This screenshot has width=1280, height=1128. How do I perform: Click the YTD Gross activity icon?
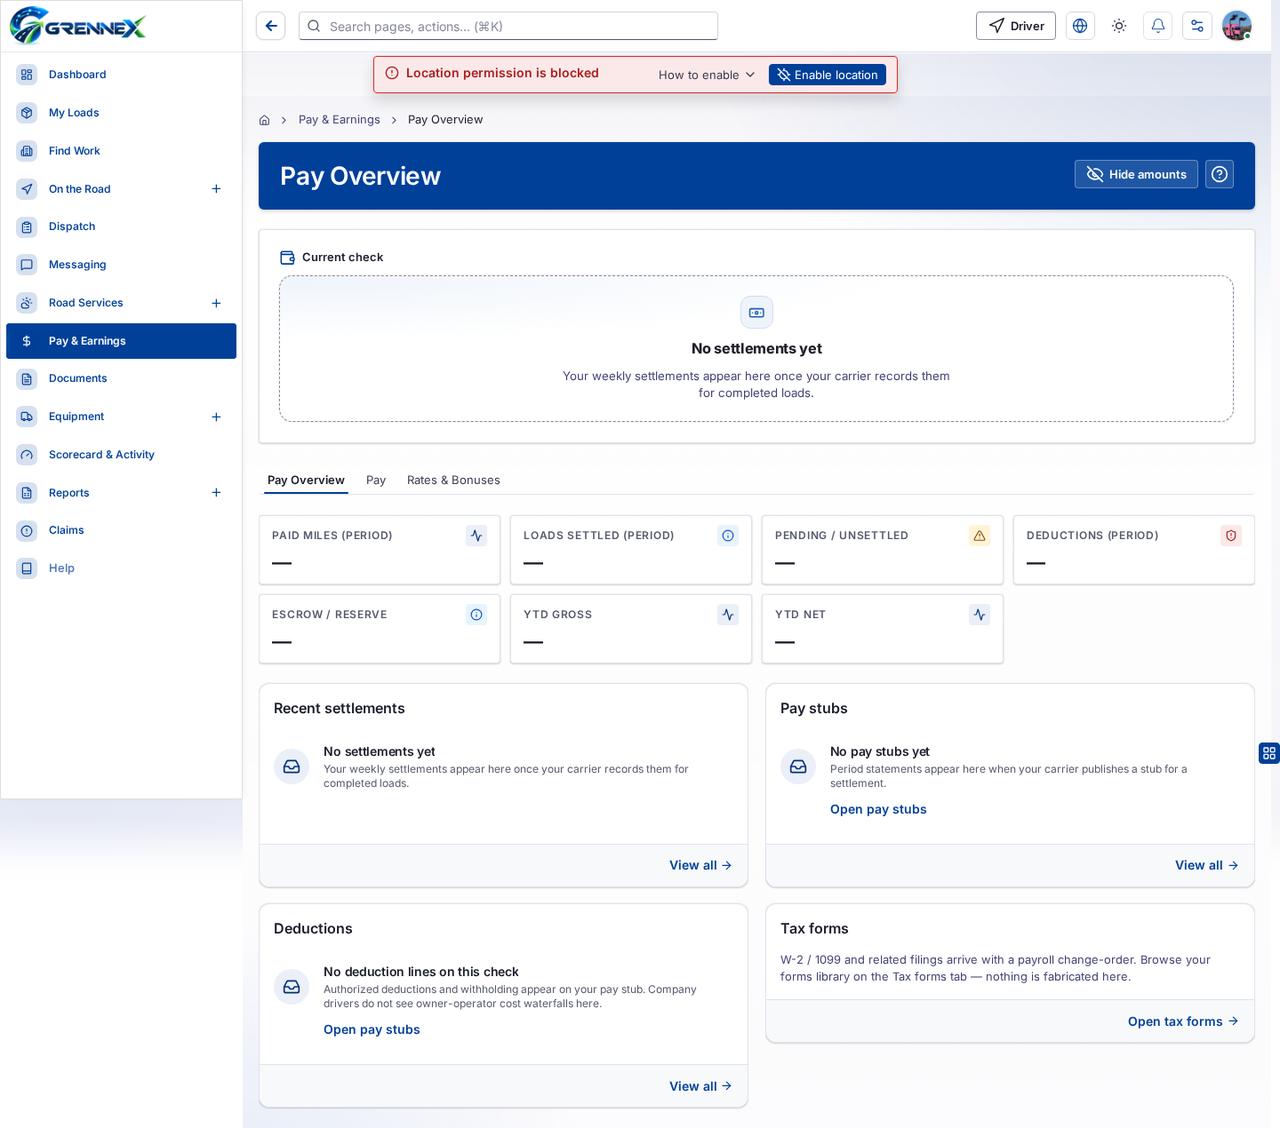(x=728, y=615)
